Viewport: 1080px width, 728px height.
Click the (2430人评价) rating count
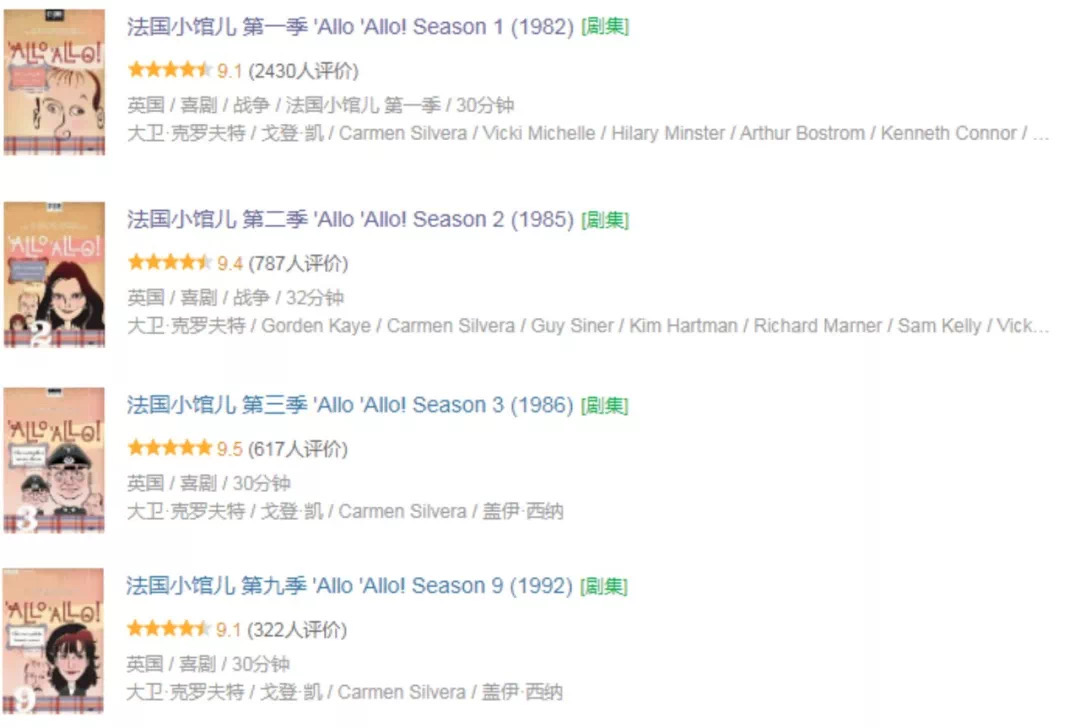[304, 71]
